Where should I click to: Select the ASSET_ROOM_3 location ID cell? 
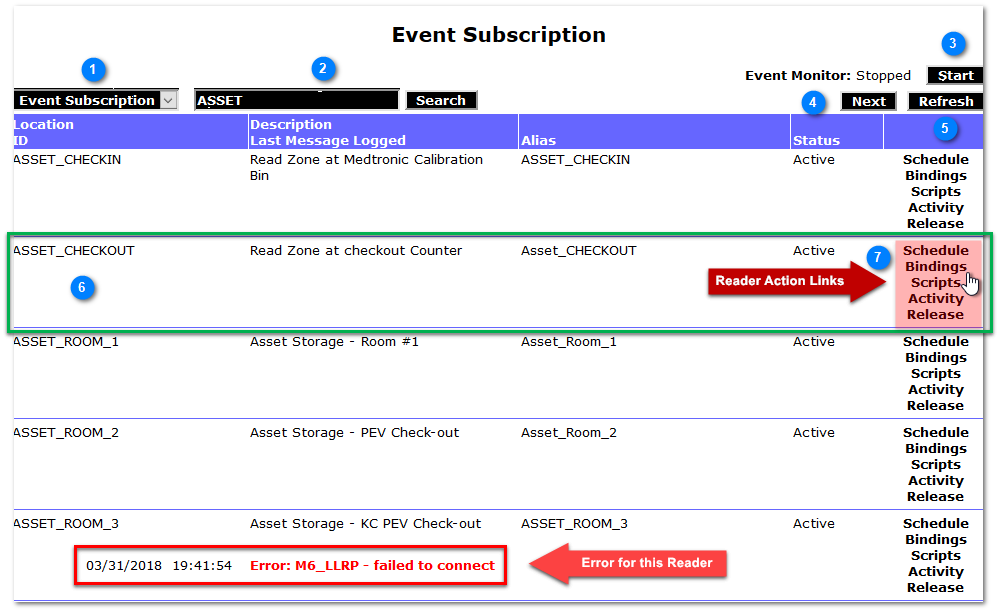(x=66, y=523)
